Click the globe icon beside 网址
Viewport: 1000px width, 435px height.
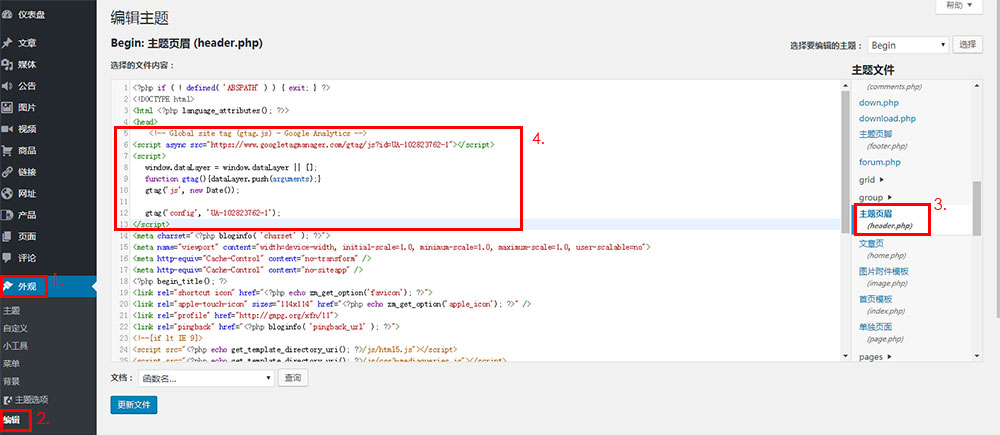pyautogui.click(x=8, y=194)
